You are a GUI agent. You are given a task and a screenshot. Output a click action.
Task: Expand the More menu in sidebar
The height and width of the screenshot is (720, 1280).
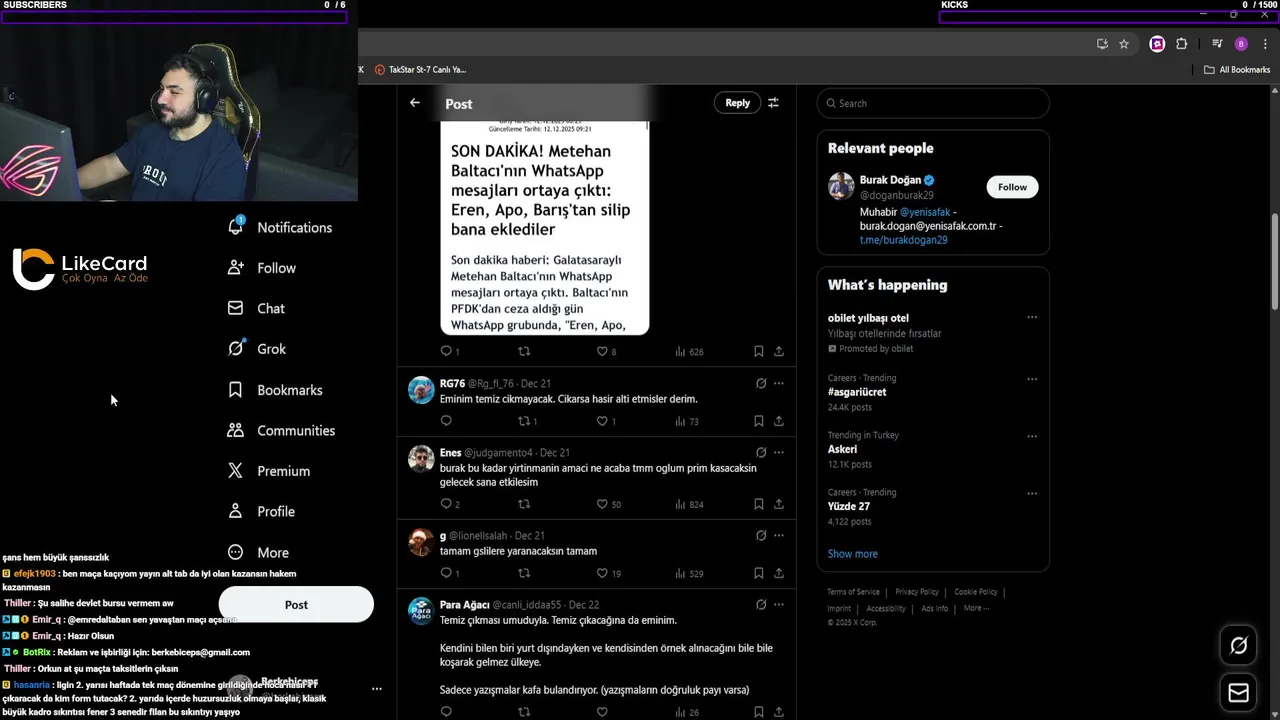(x=258, y=552)
